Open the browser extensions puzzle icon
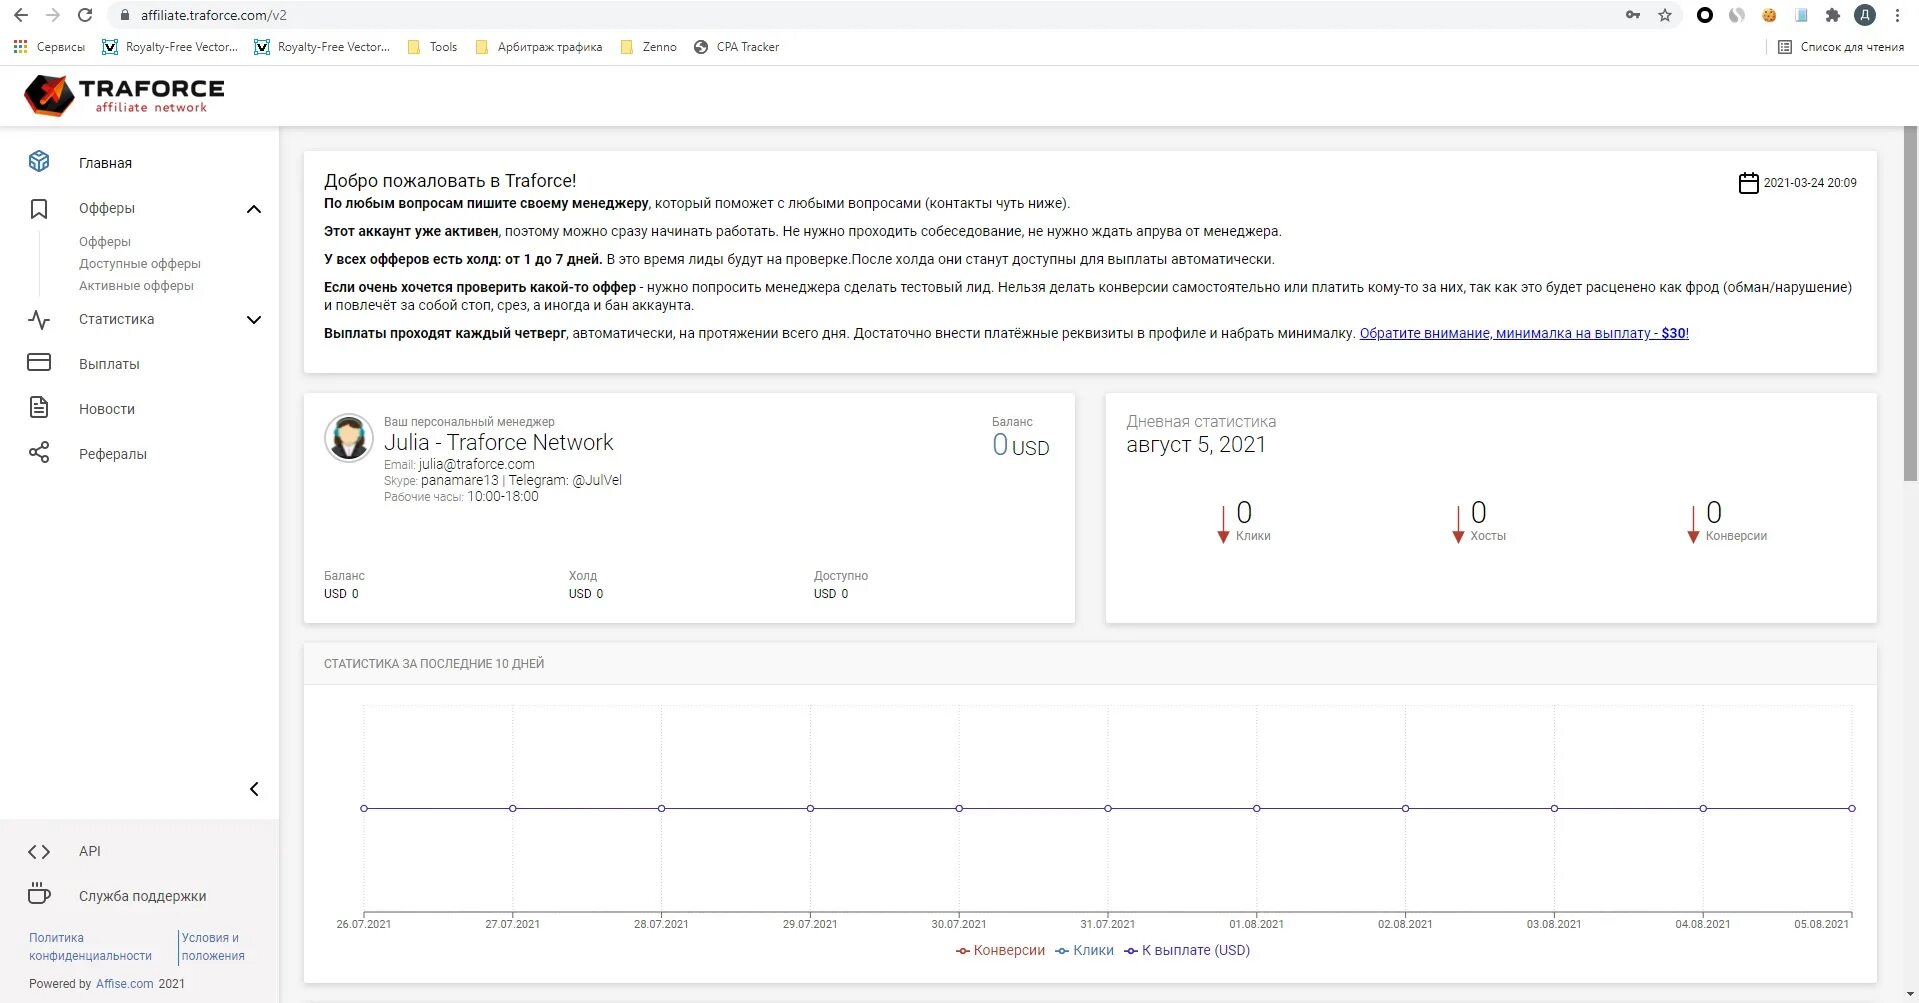 (x=1833, y=15)
